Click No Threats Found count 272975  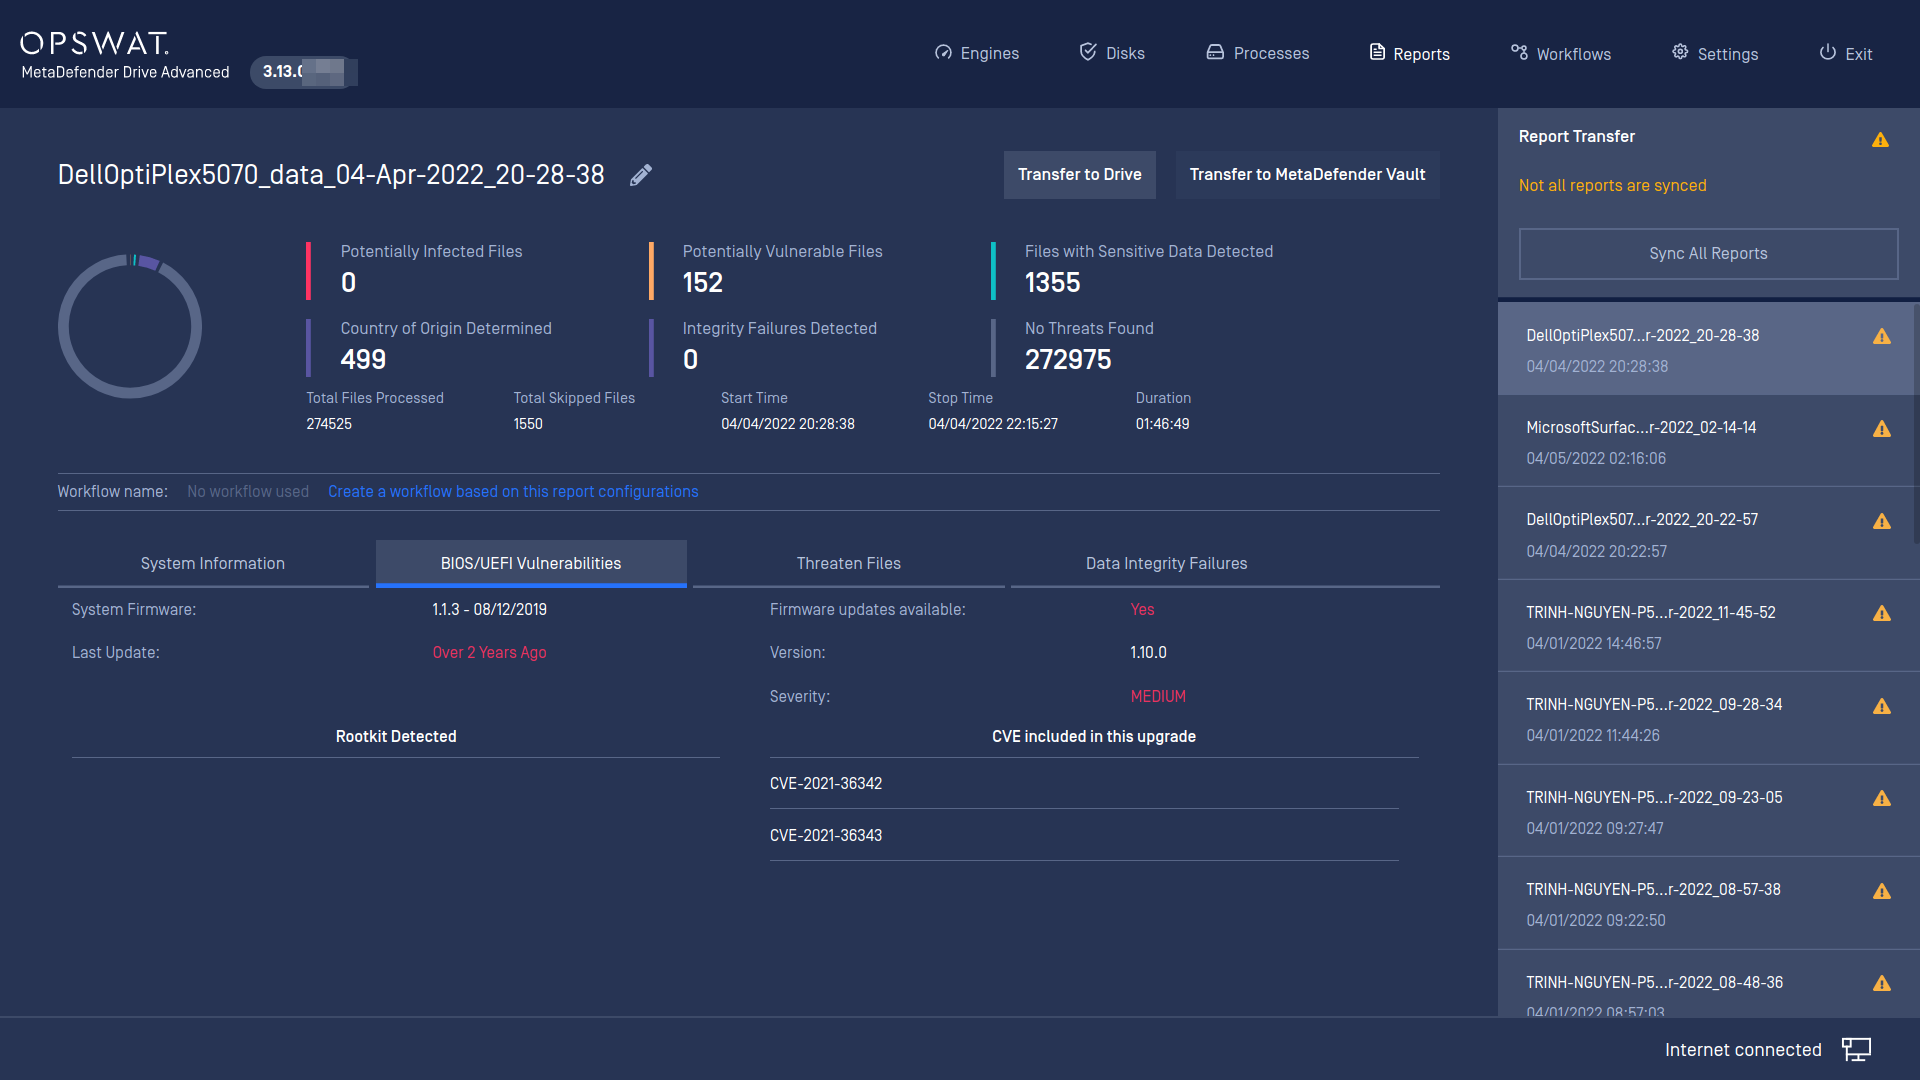1068,360
